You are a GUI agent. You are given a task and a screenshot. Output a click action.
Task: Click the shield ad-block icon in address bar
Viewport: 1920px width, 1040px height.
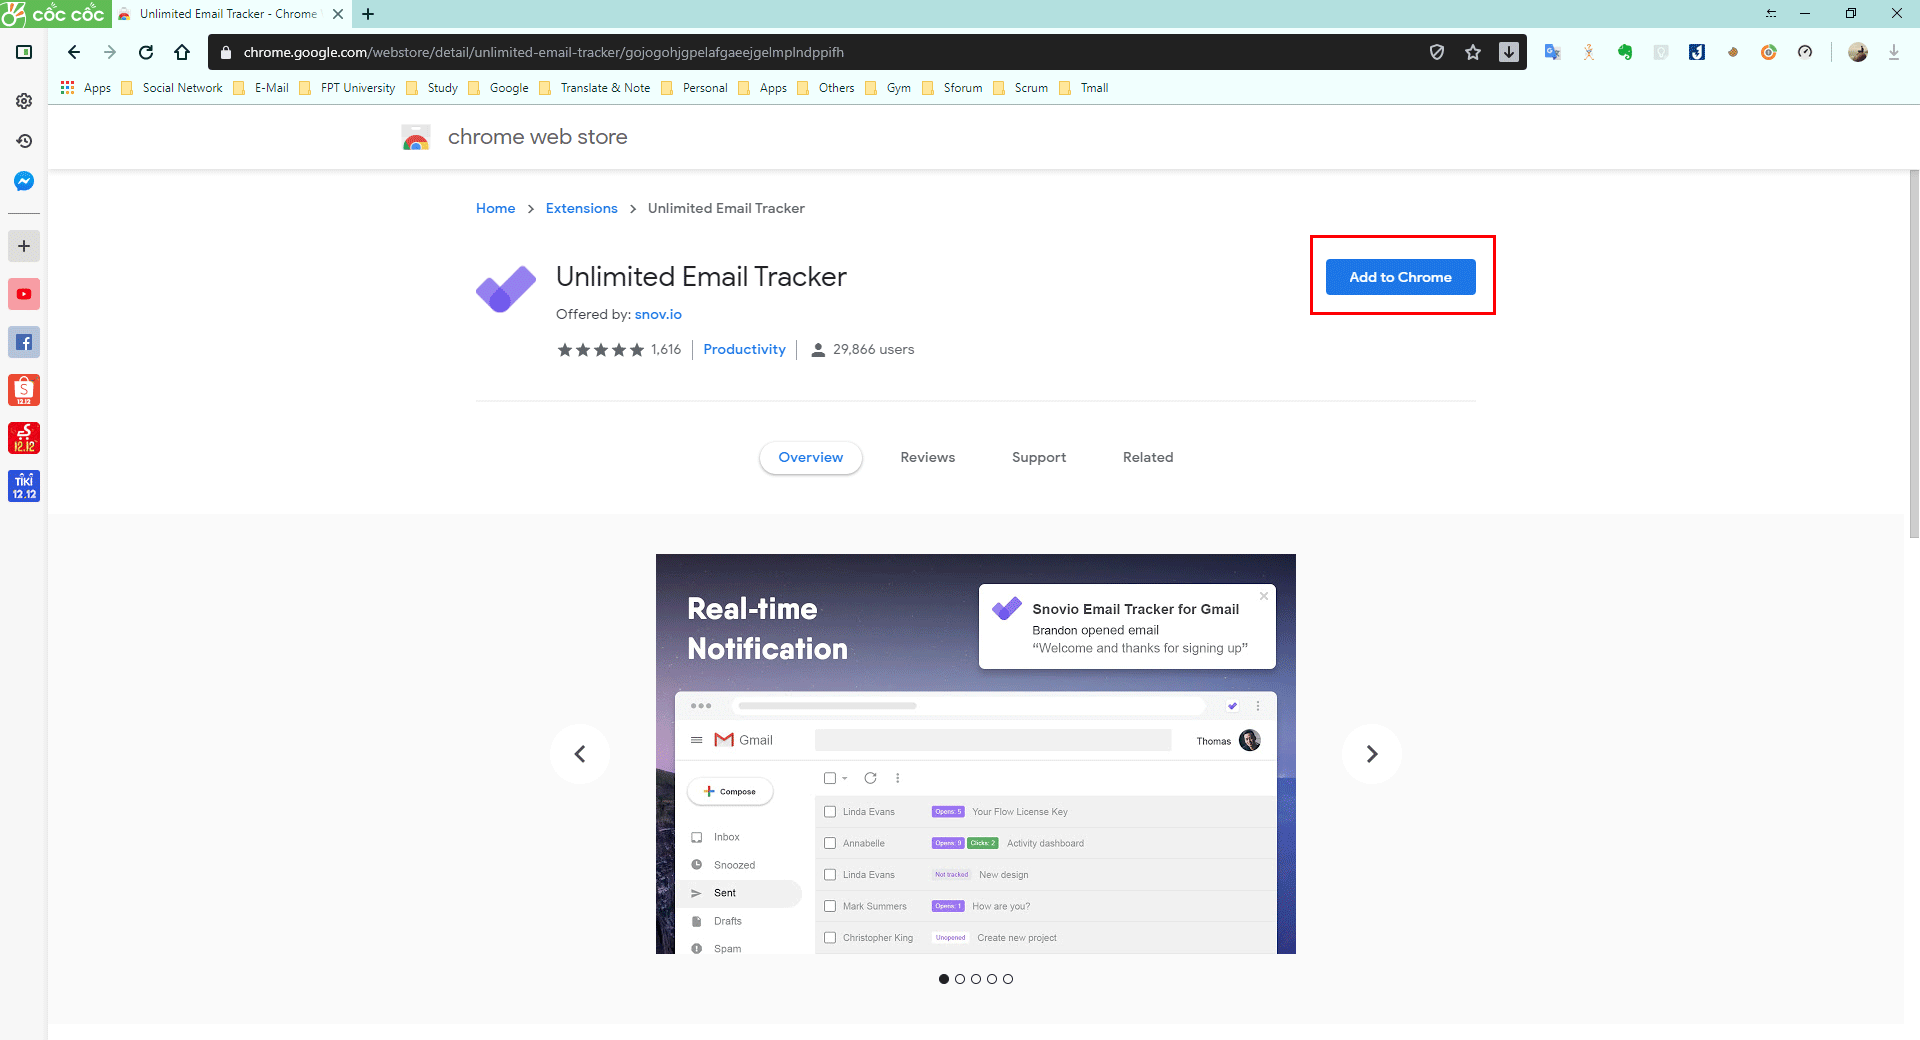tap(1437, 52)
